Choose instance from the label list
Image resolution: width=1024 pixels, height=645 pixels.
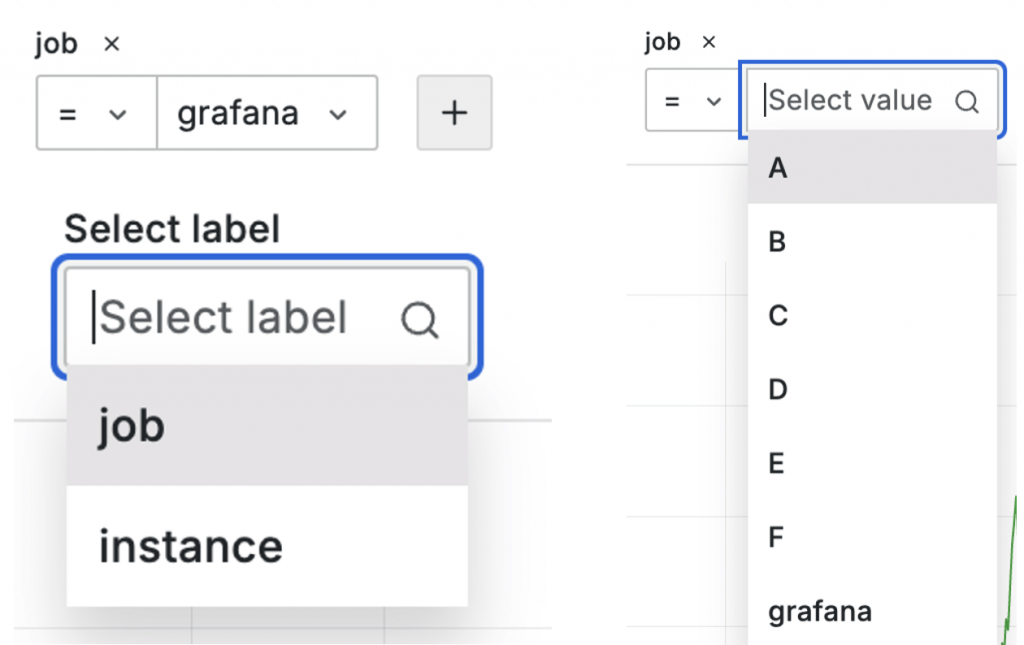point(266,546)
